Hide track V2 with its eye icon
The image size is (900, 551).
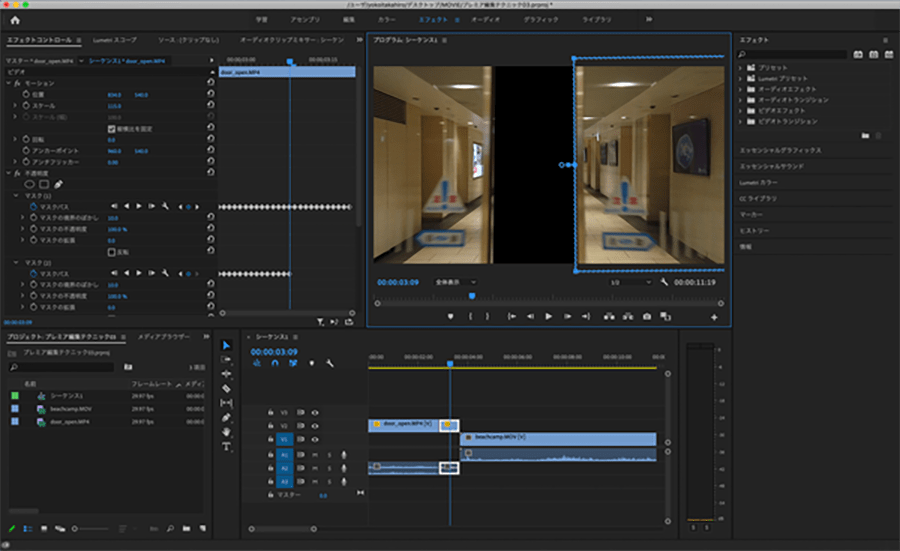pos(315,425)
